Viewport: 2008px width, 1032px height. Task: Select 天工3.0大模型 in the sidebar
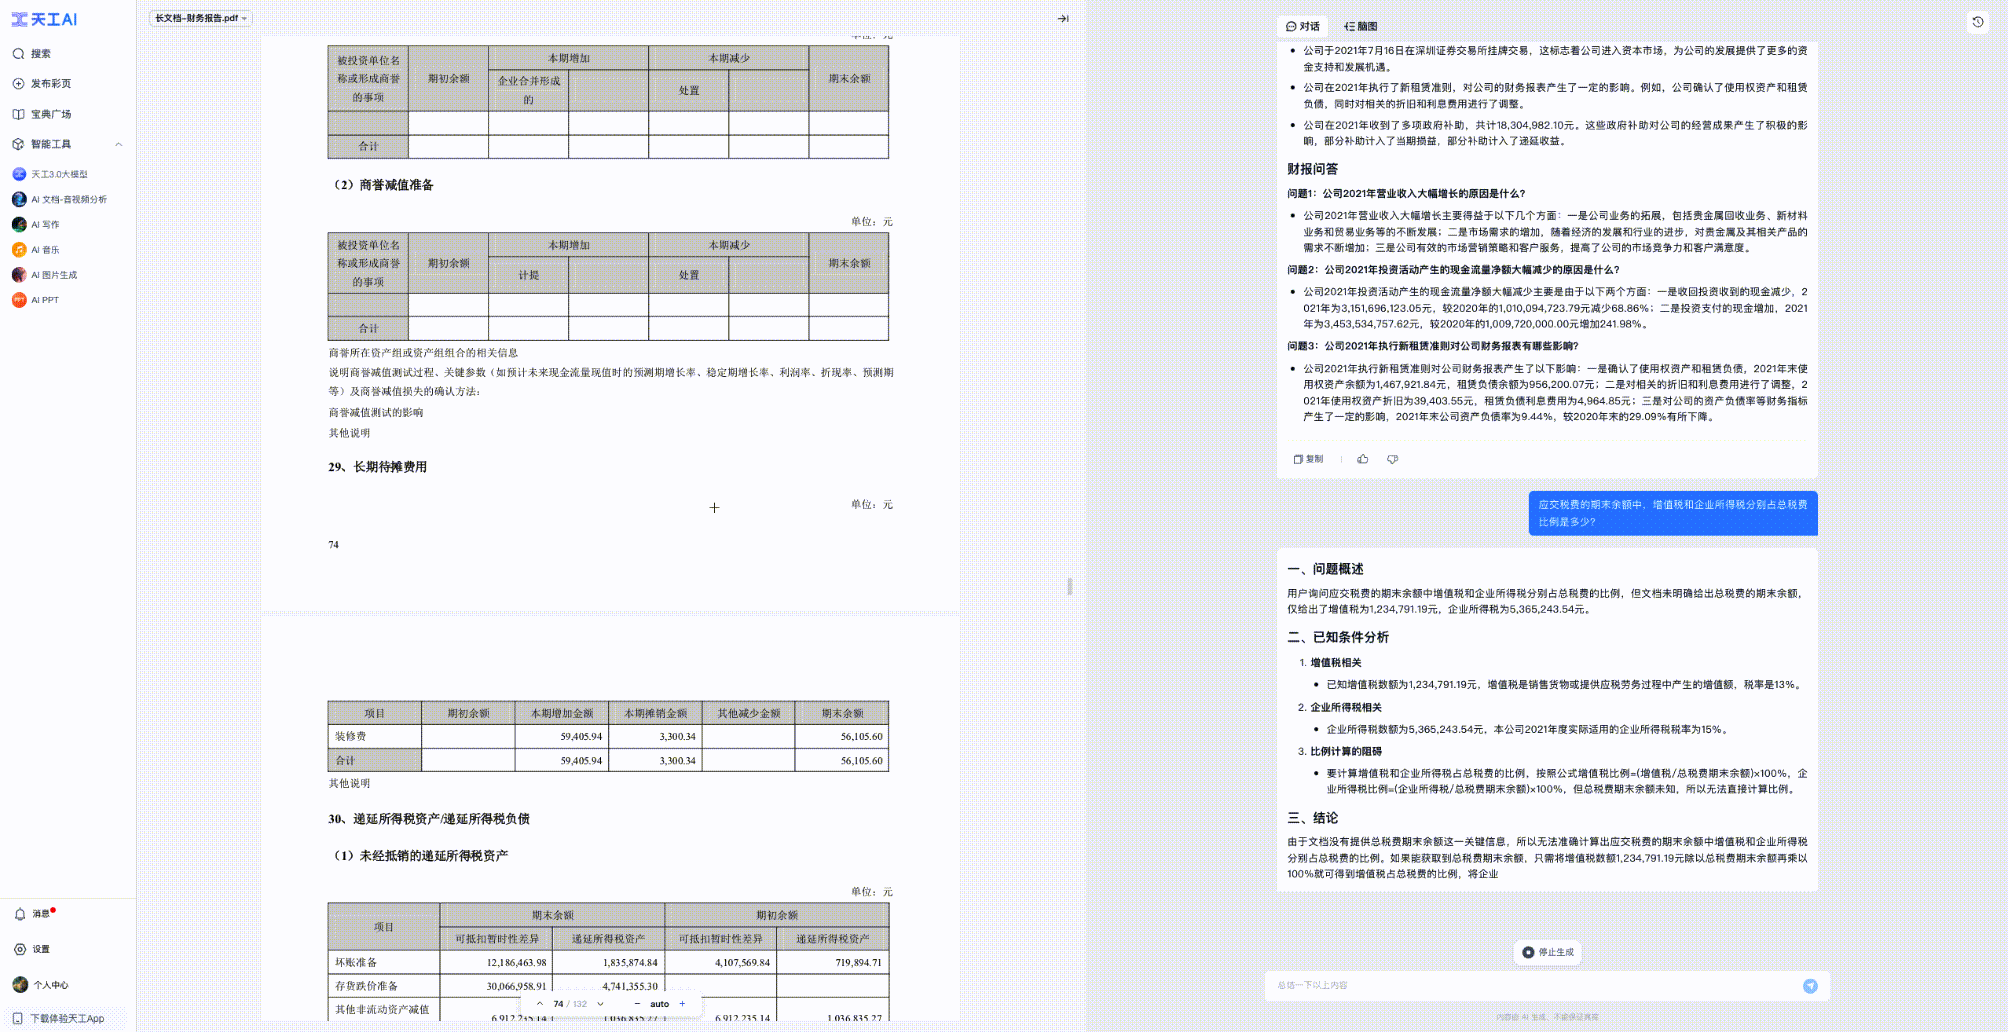point(60,173)
